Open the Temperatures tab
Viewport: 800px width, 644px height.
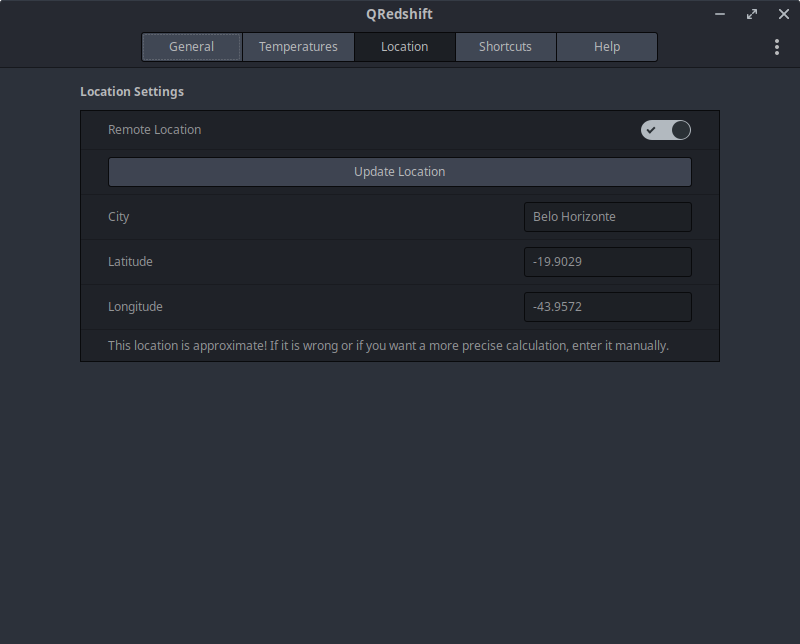click(298, 47)
